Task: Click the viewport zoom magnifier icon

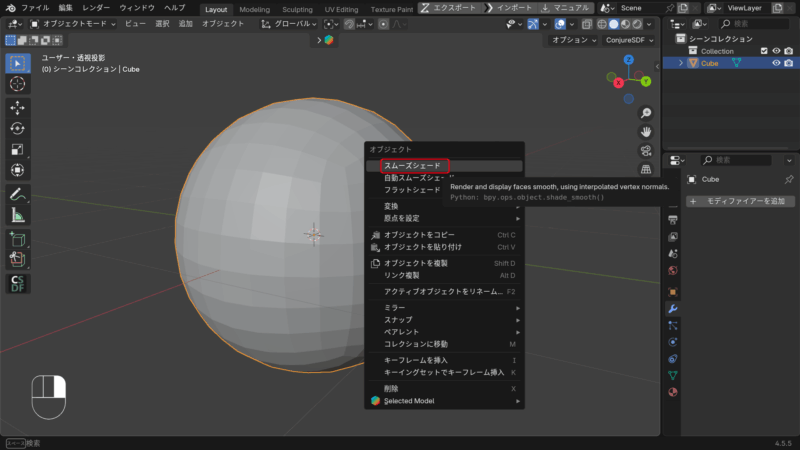Action: (647, 113)
